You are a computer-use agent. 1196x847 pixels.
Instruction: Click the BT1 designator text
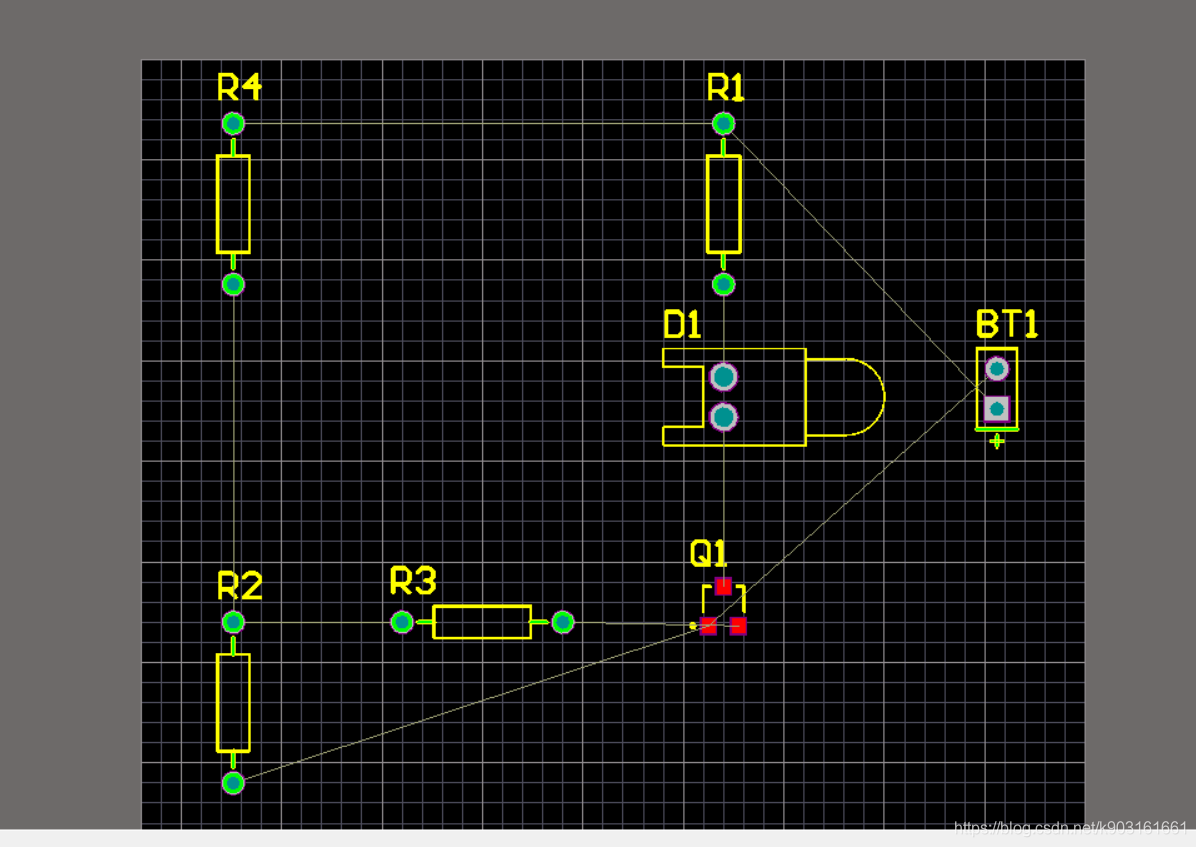point(1006,325)
